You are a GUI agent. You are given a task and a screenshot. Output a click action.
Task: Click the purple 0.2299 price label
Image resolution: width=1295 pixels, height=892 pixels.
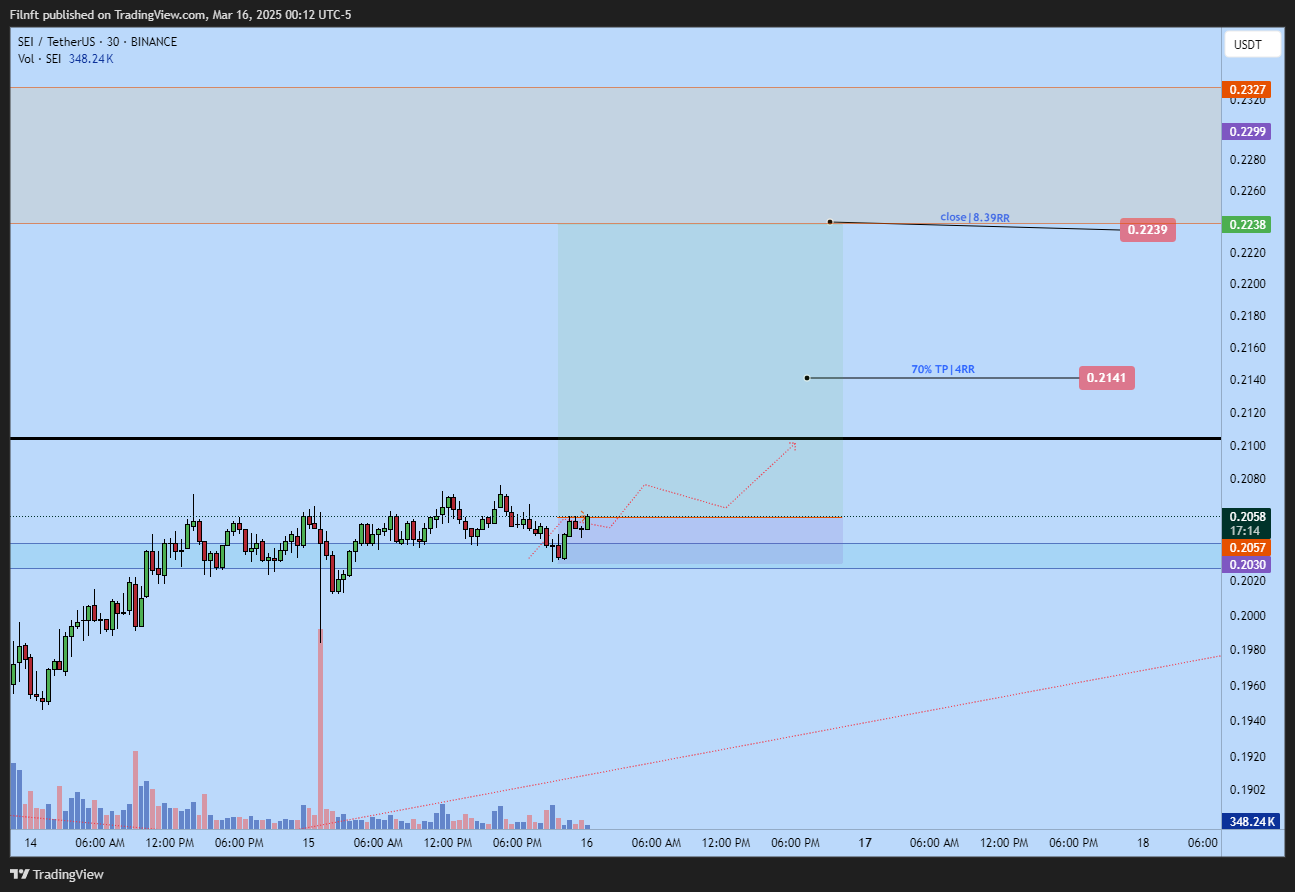pyautogui.click(x=1246, y=131)
